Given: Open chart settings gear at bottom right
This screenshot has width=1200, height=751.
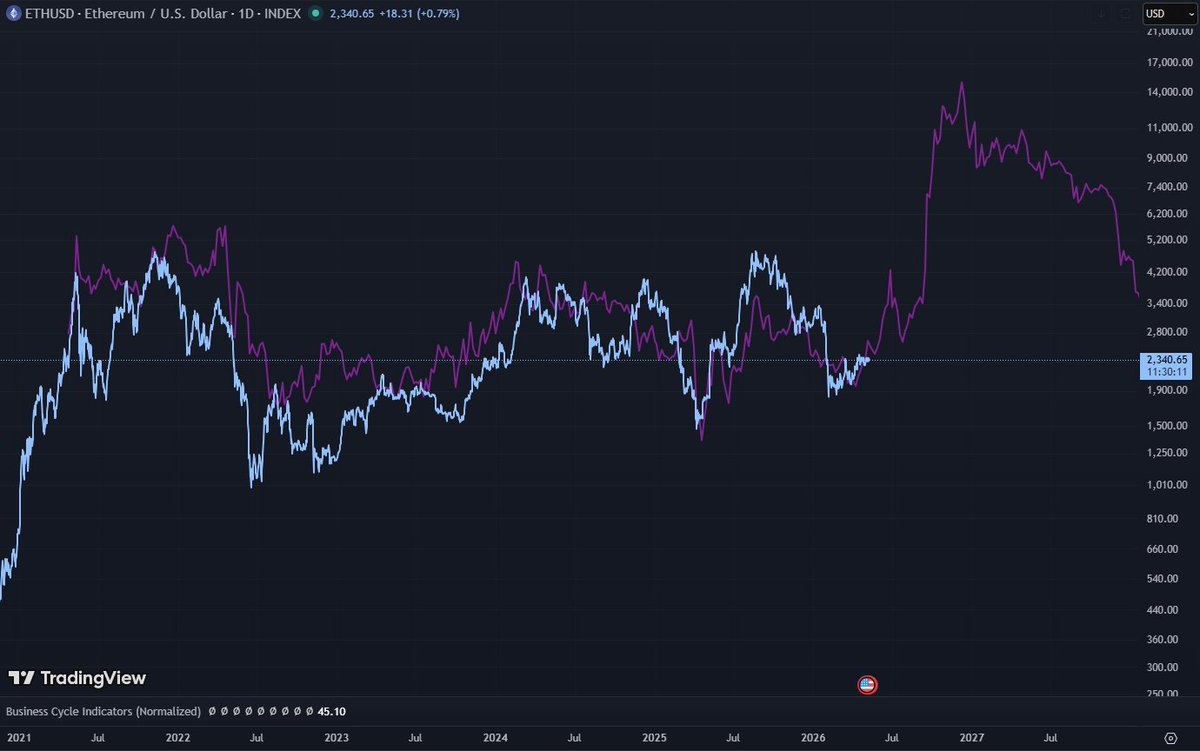Looking at the screenshot, I should pos(1169,740).
